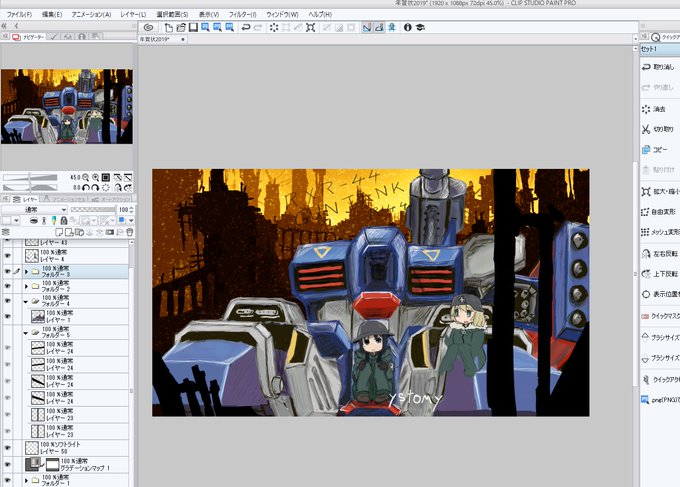Click the Save icon in the command bar
This screenshot has width=680, height=487.
pyautogui.click(x=193, y=27)
